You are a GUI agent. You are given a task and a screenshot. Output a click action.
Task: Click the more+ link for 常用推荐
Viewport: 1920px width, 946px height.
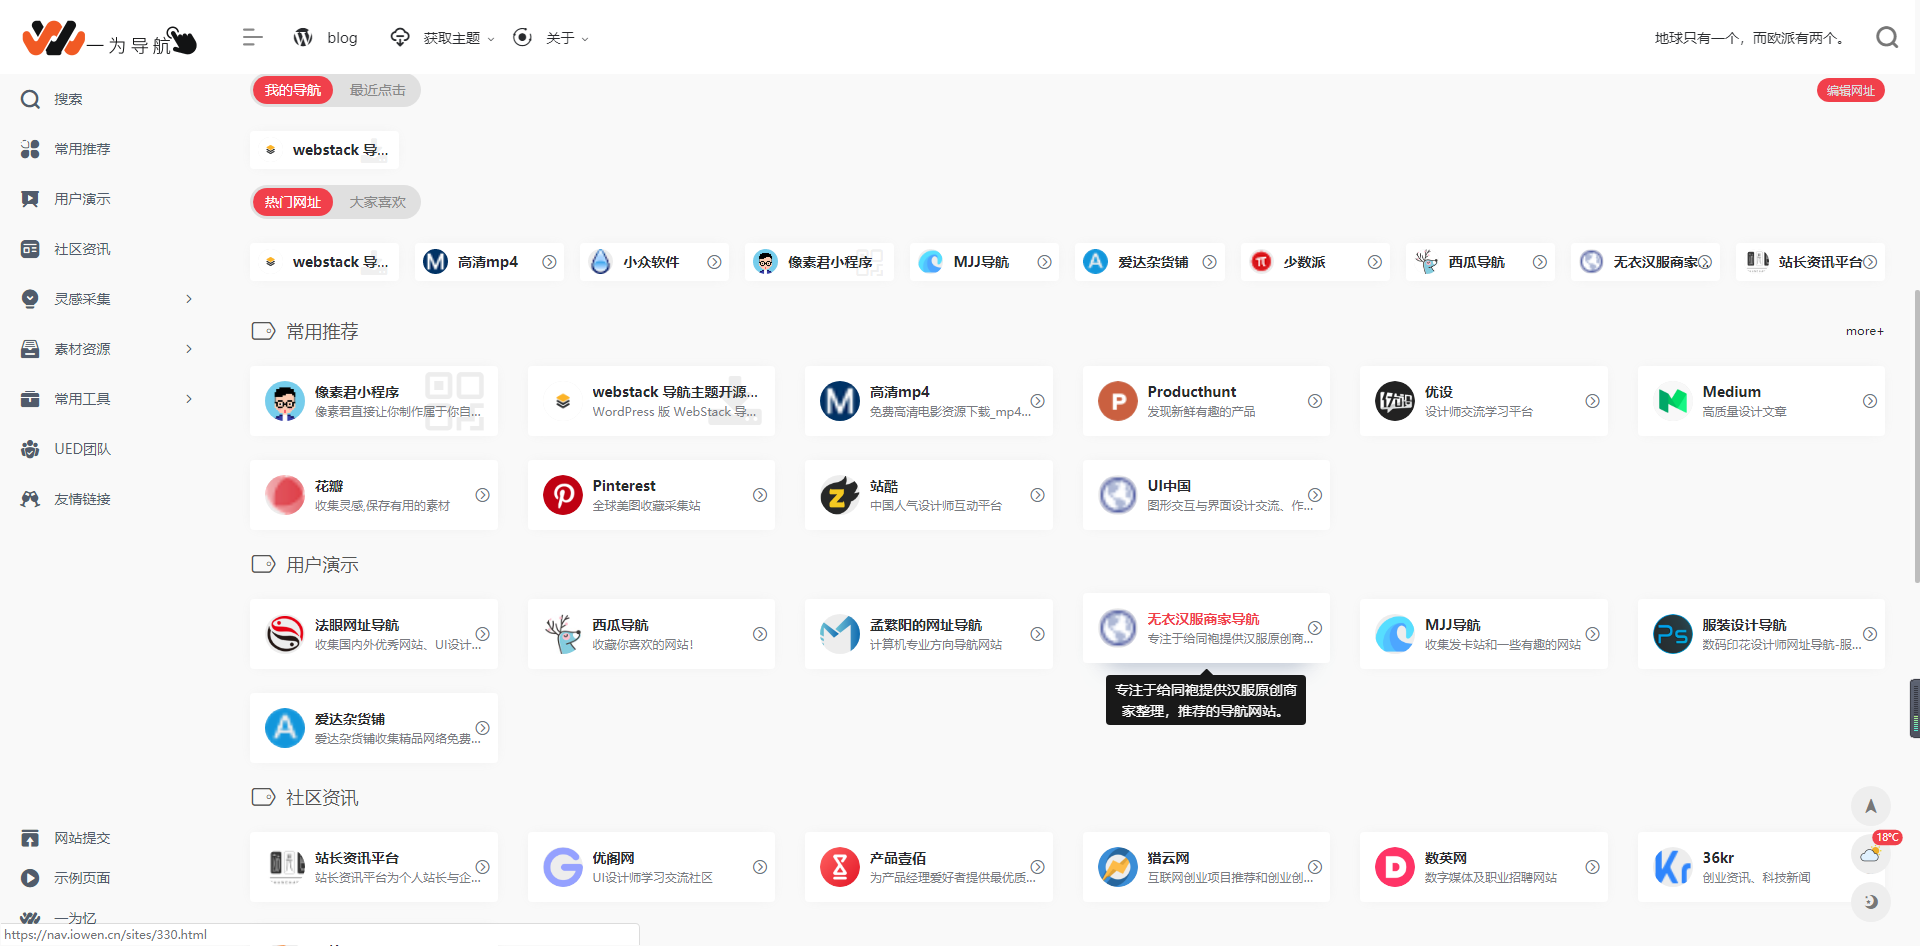click(x=1864, y=331)
